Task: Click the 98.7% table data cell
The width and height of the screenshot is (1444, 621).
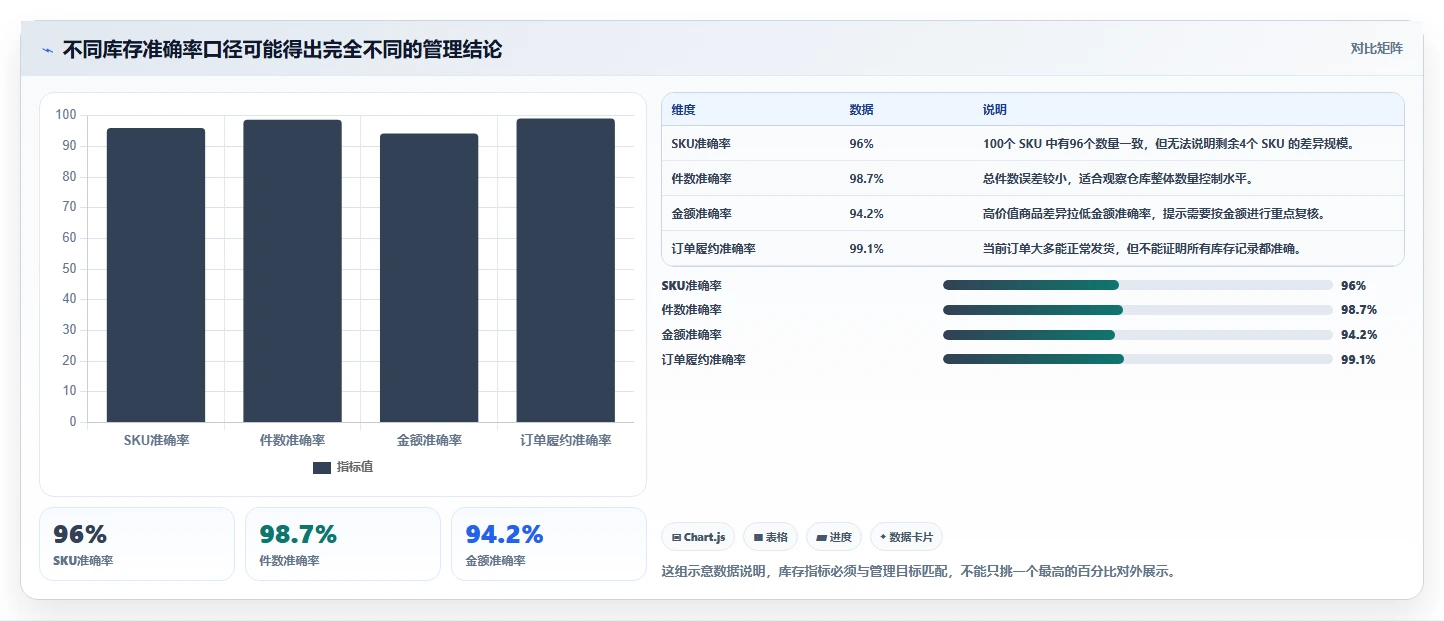Action: pyautogui.click(x=866, y=179)
